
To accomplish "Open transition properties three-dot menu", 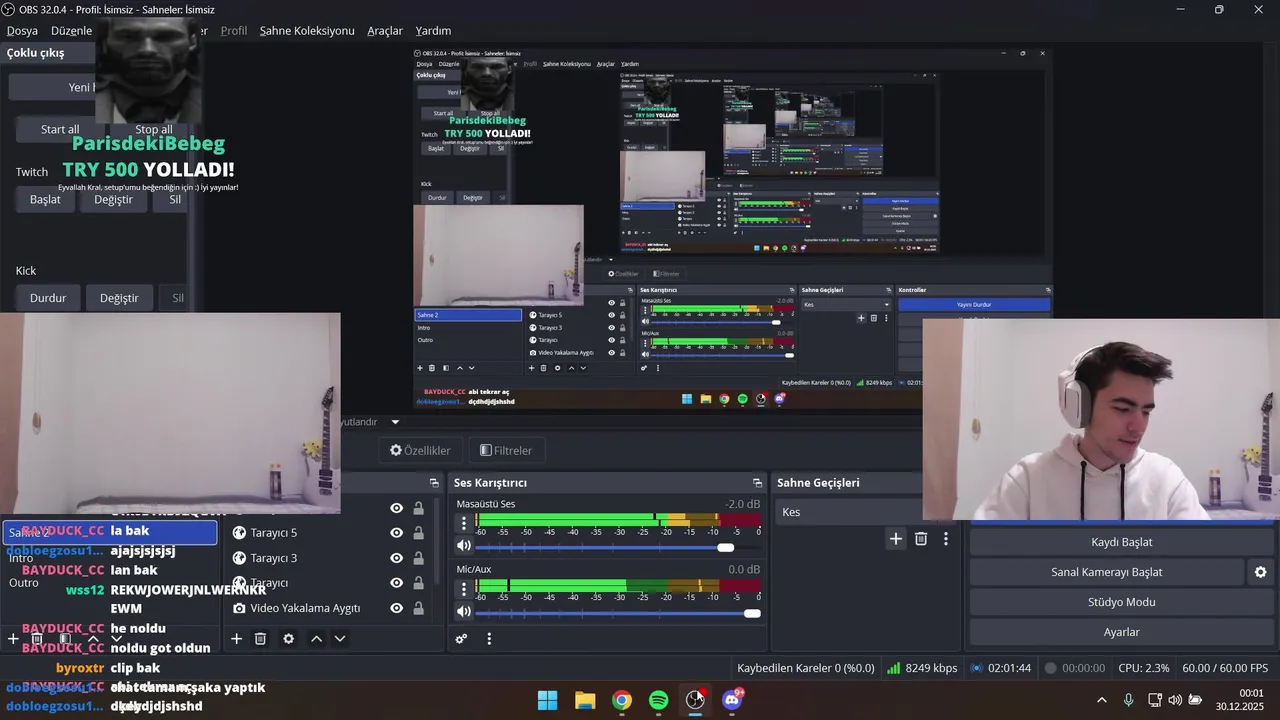I will (945, 538).
